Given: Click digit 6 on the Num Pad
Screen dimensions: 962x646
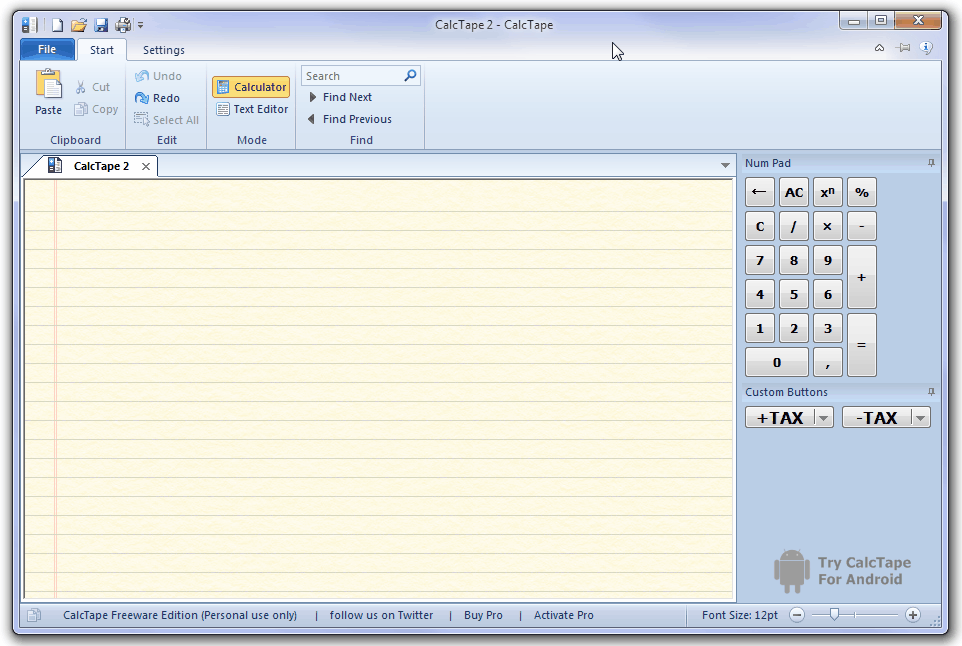Looking at the screenshot, I should [828, 294].
